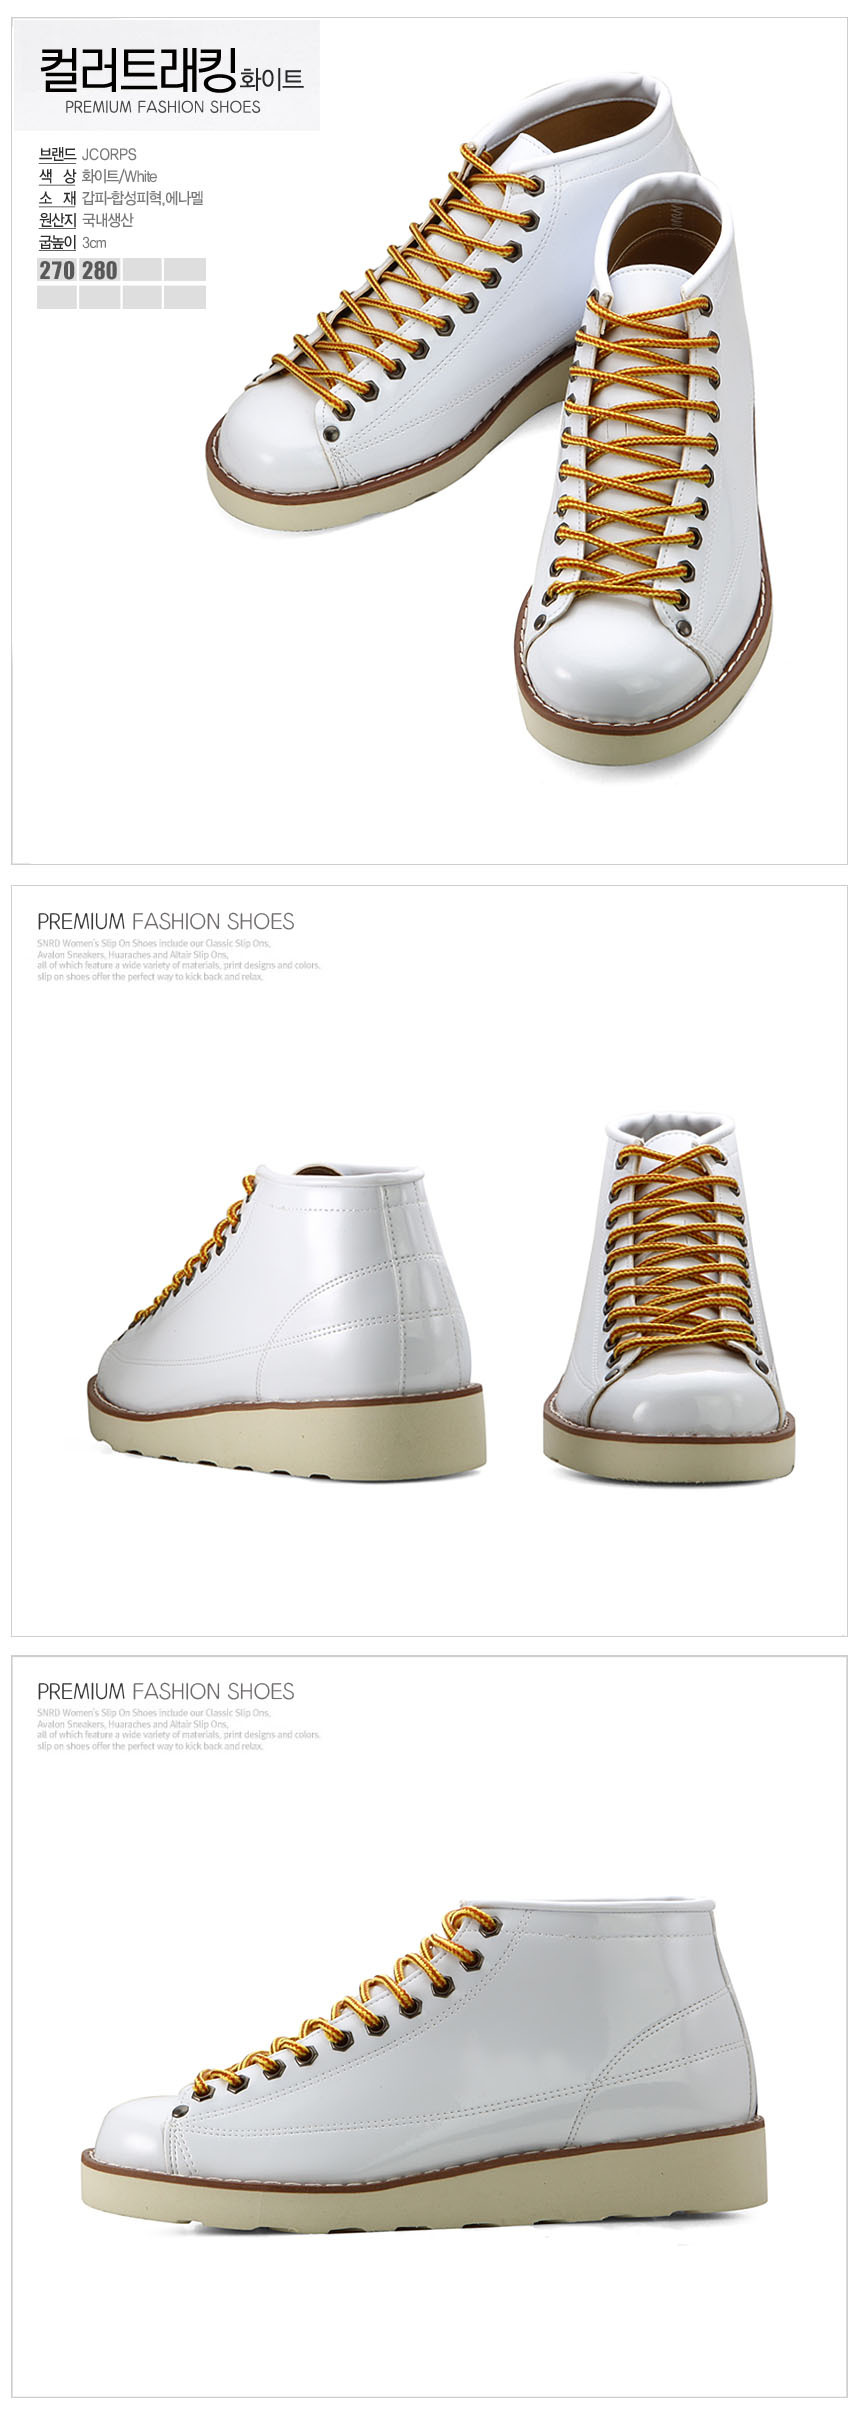The image size is (860, 2414).
Task: Click the 소재 material label
Action: tap(57, 199)
